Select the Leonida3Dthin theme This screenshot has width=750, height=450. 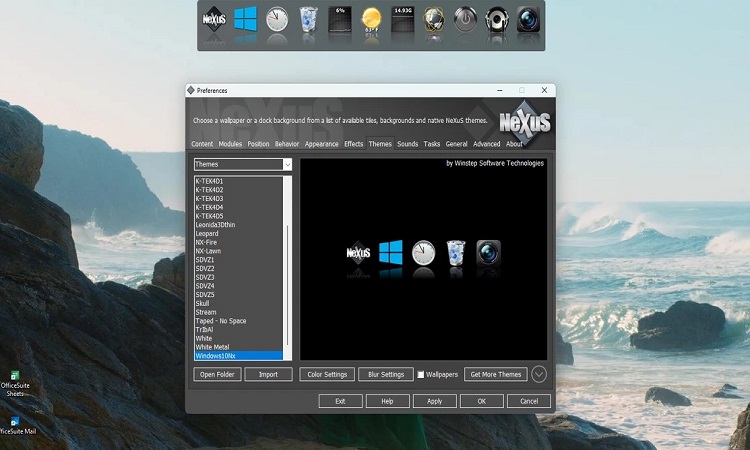(x=239, y=225)
